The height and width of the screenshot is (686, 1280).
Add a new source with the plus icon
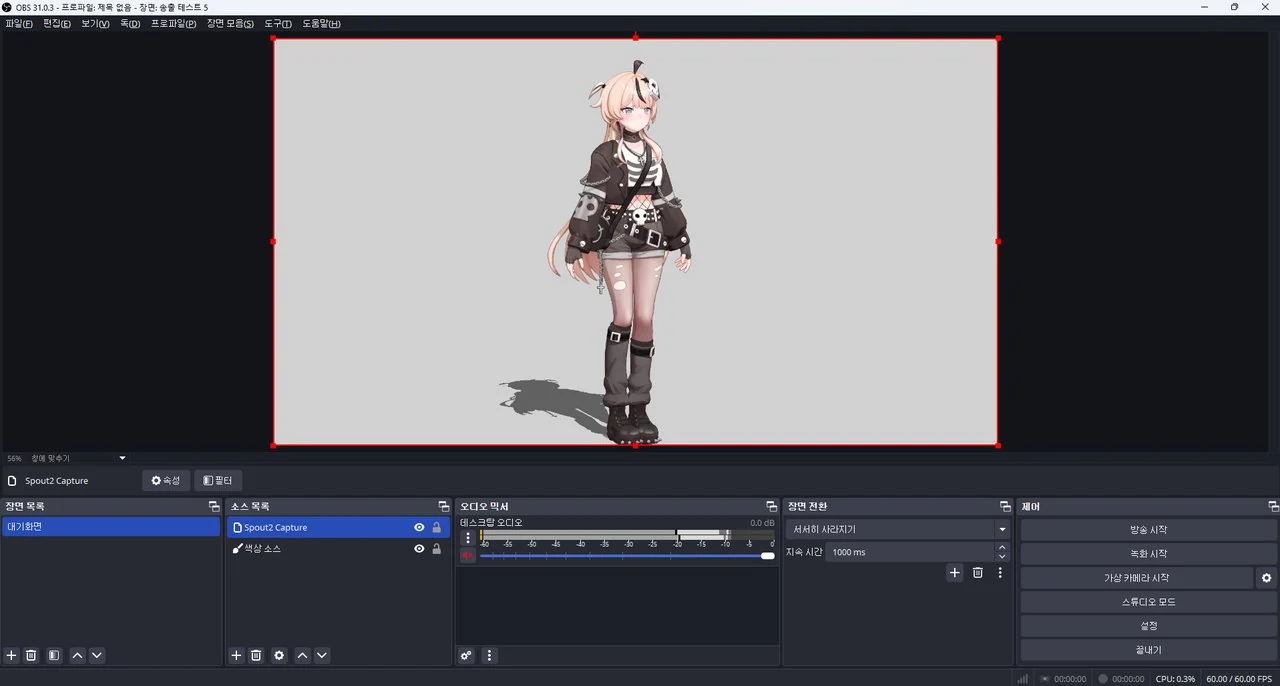236,655
